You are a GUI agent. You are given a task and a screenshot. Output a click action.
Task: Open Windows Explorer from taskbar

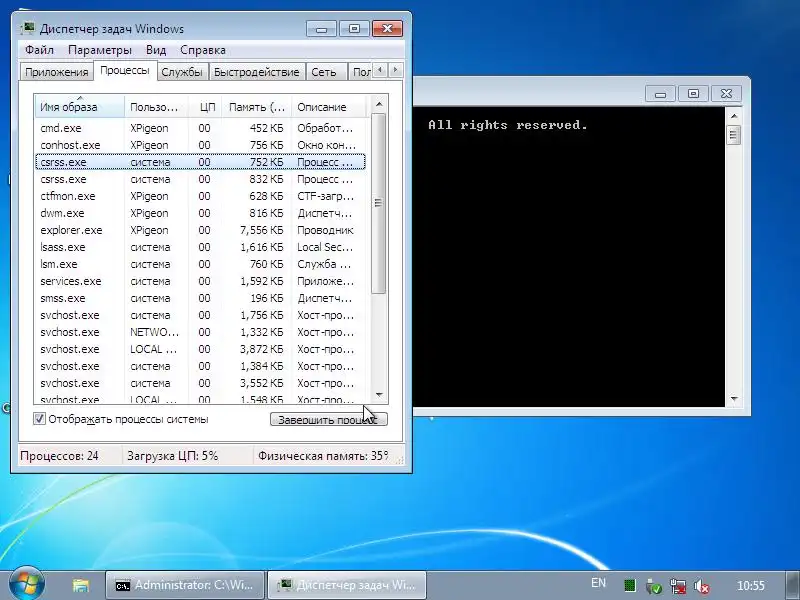click(x=80, y=585)
